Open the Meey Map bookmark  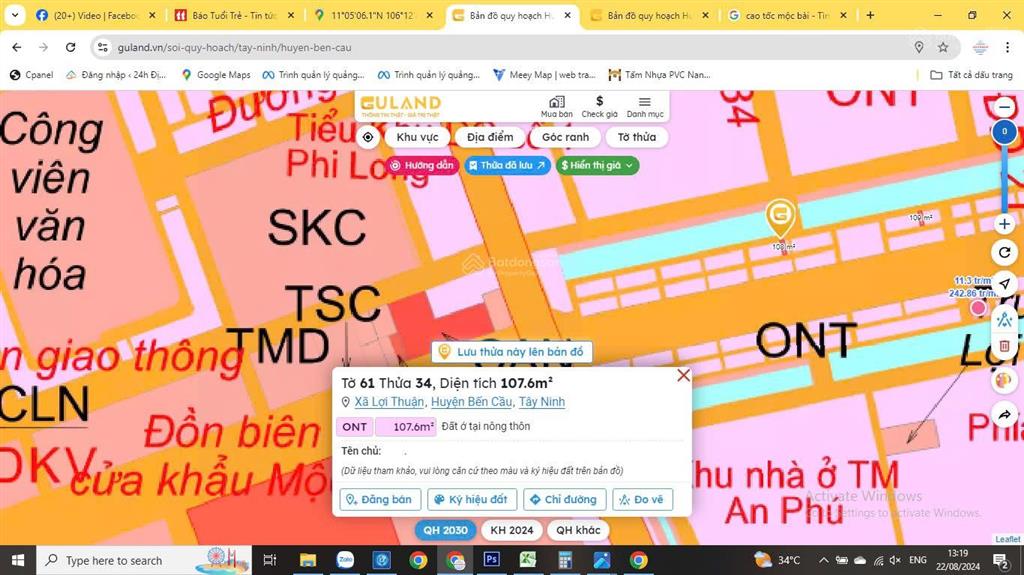pyautogui.click(x=544, y=75)
